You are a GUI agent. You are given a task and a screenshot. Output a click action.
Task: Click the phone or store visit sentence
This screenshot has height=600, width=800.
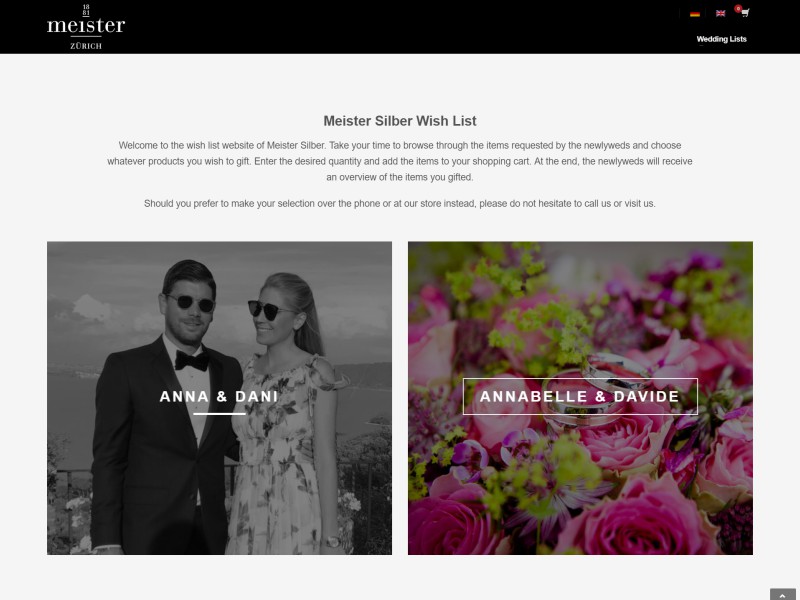click(400, 204)
